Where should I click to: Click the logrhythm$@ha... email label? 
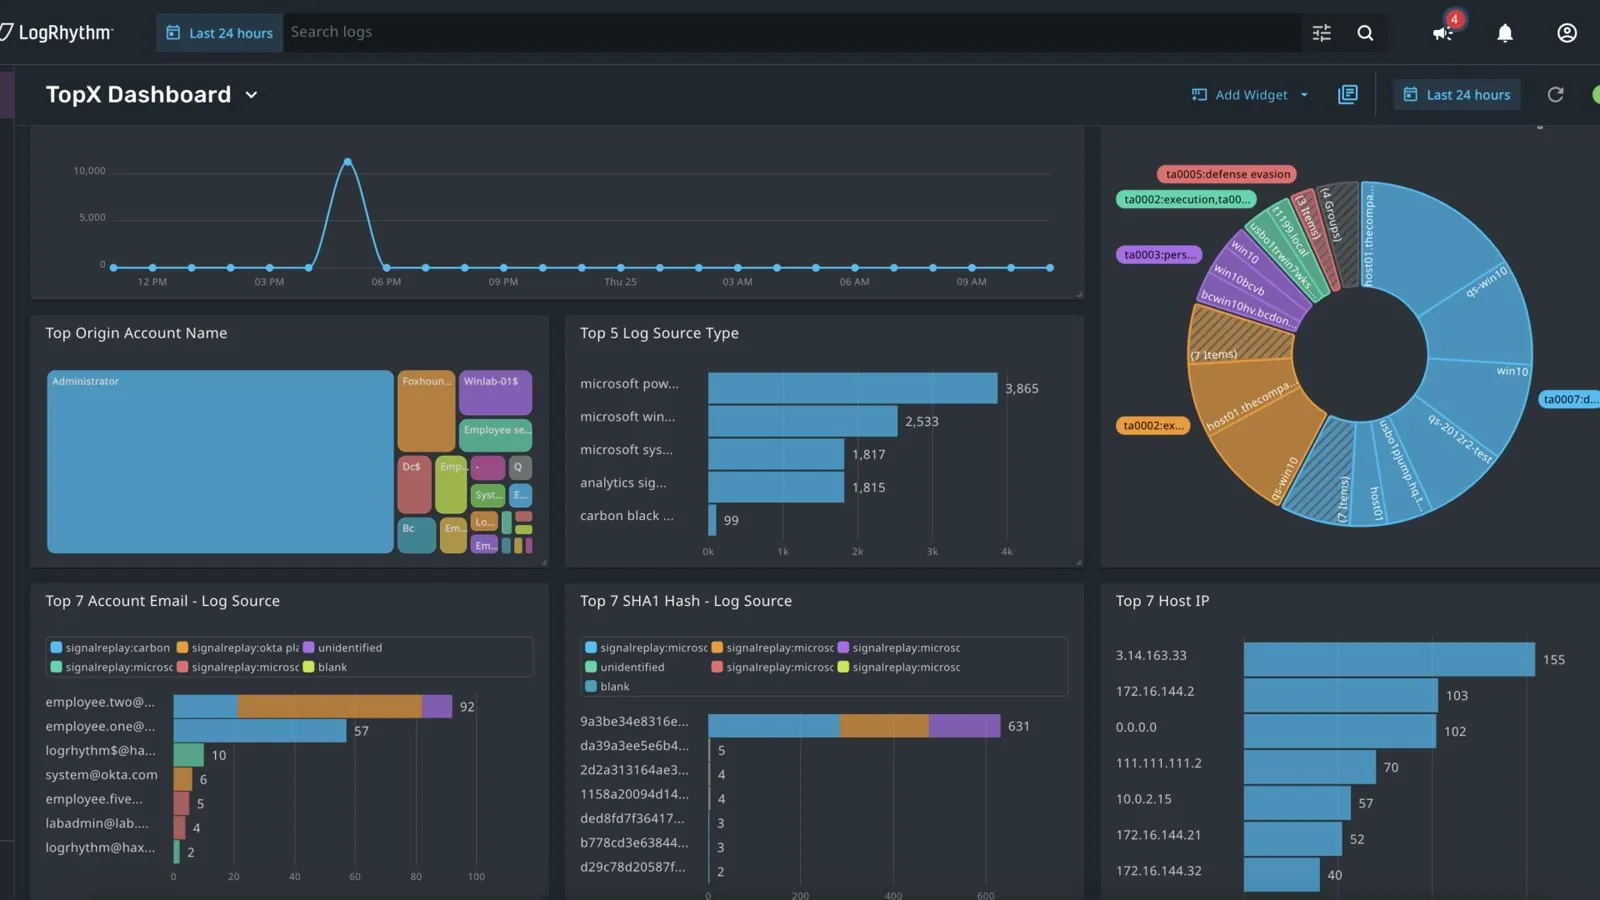[x=100, y=751]
